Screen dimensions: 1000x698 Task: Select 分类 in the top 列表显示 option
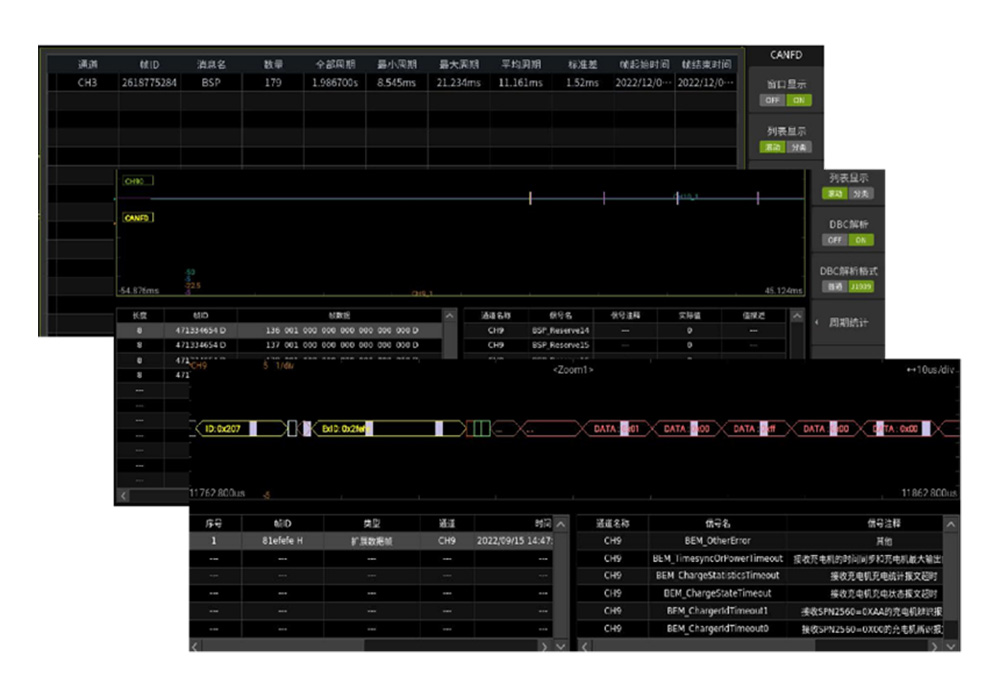click(800, 147)
